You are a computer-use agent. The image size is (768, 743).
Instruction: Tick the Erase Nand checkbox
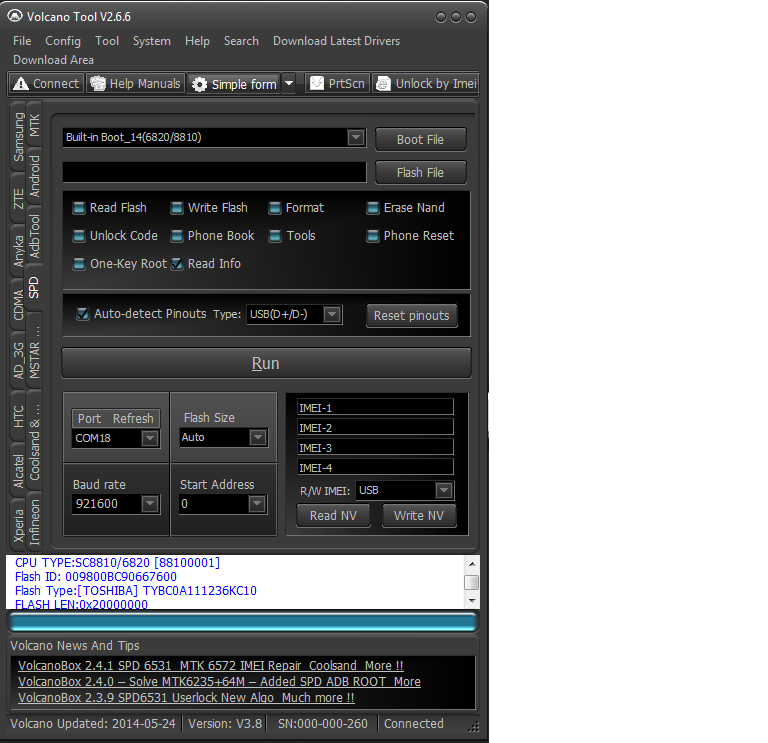[373, 208]
